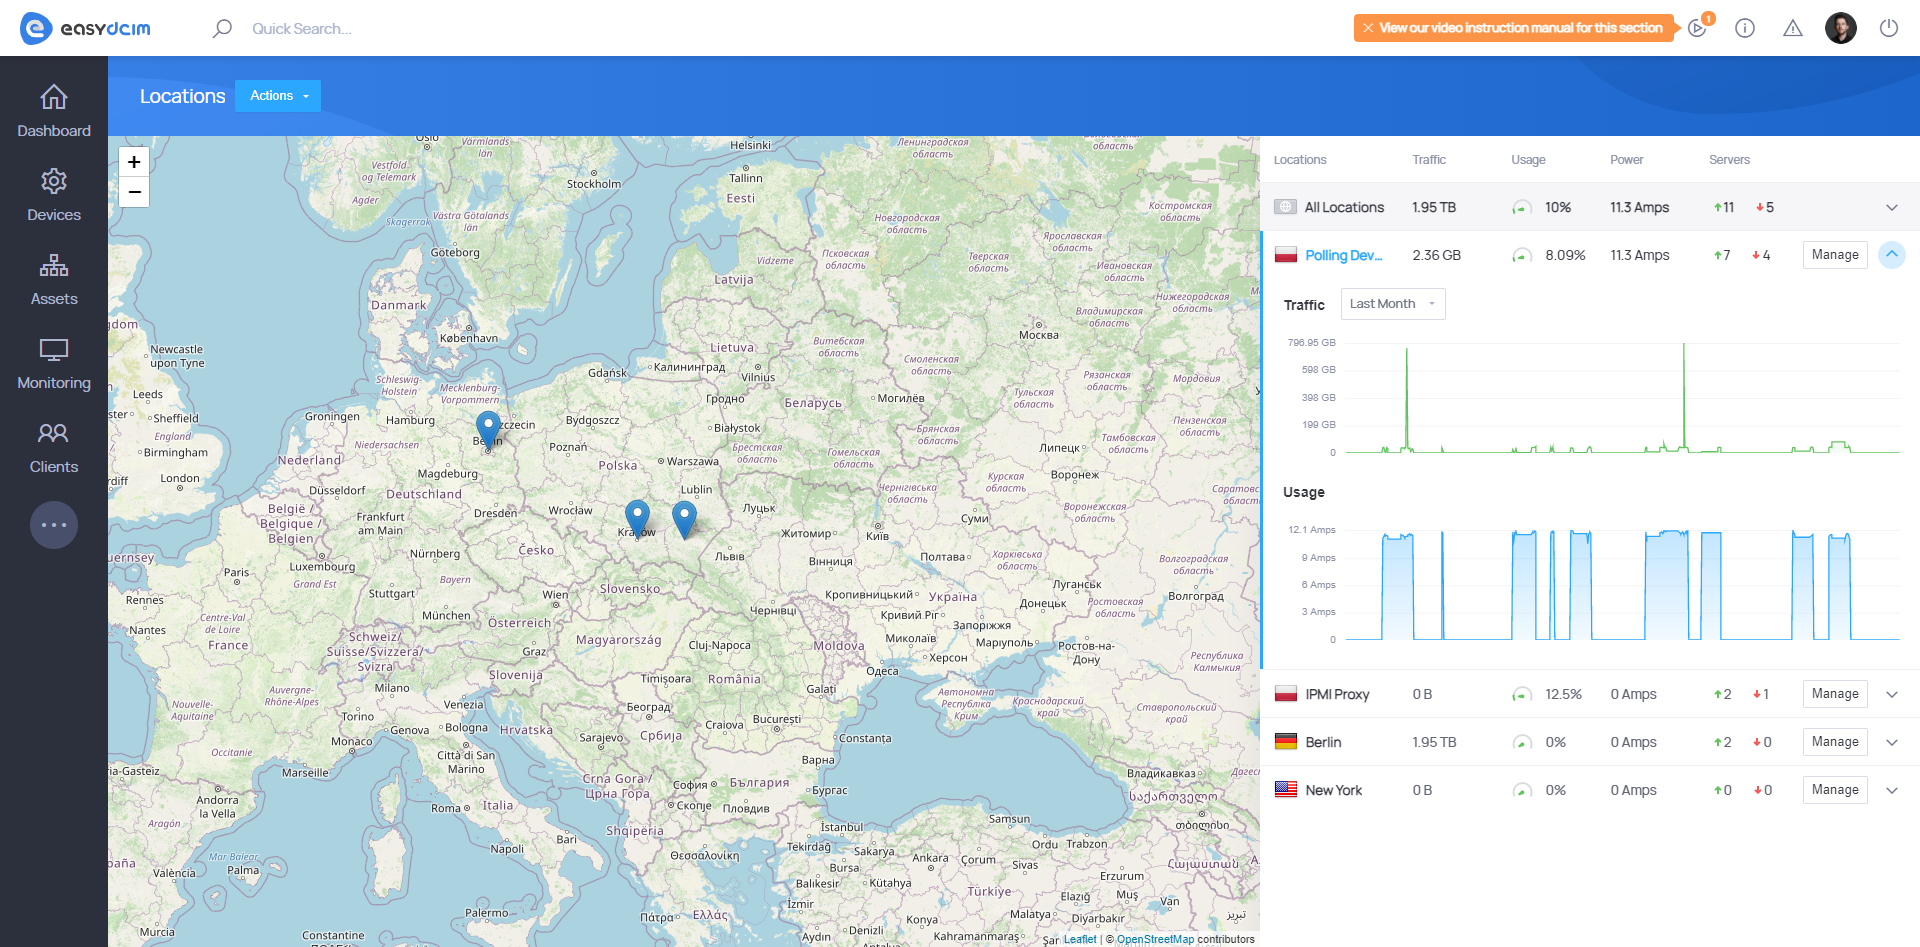Screen dimensions: 1920x947
Task: Click Manage for Polling Dev
Action: pos(1835,255)
